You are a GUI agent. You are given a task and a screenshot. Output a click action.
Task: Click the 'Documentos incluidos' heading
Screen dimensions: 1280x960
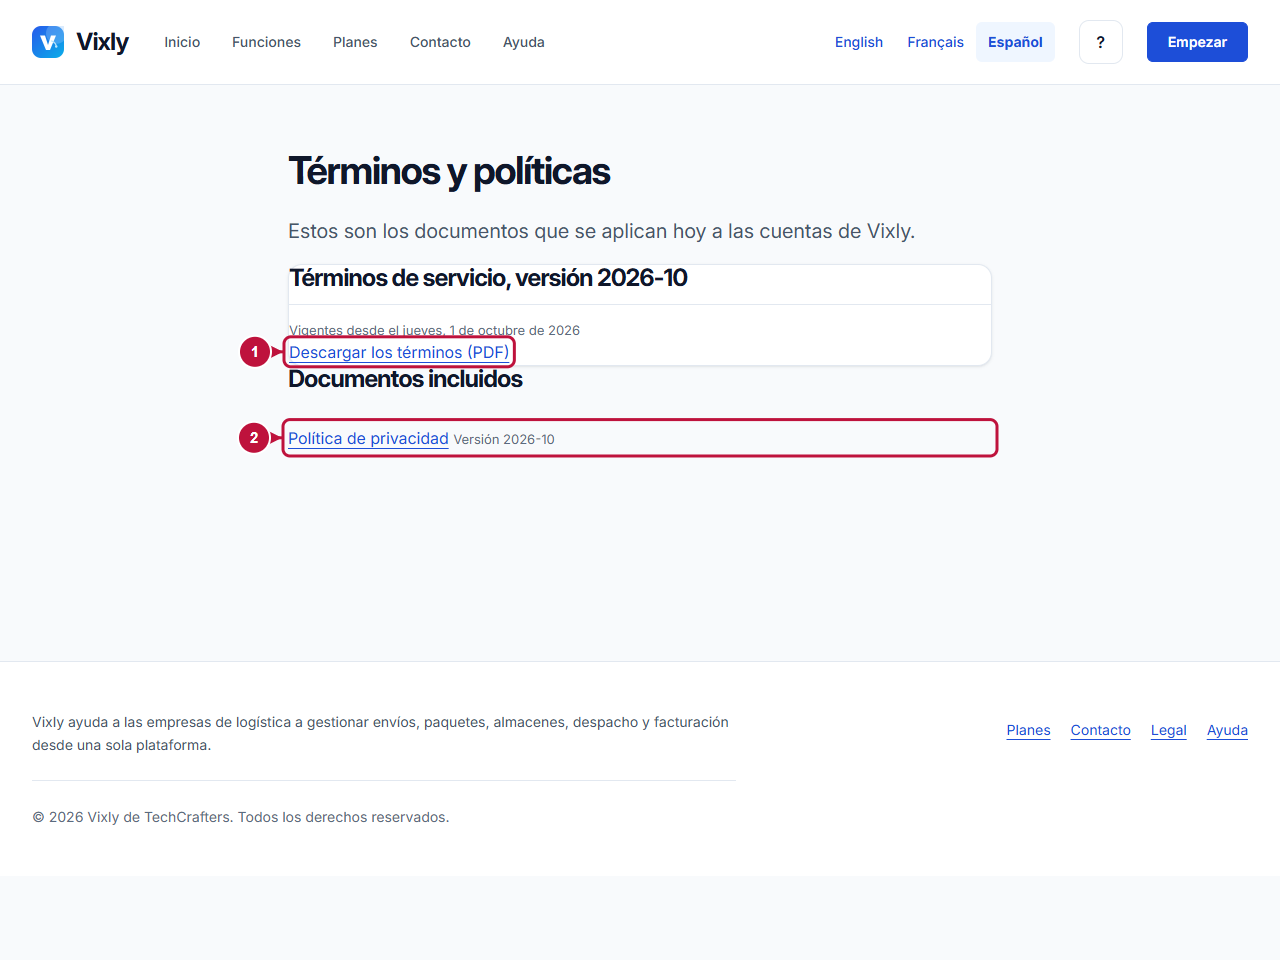pyautogui.click(x=405, y=379)
